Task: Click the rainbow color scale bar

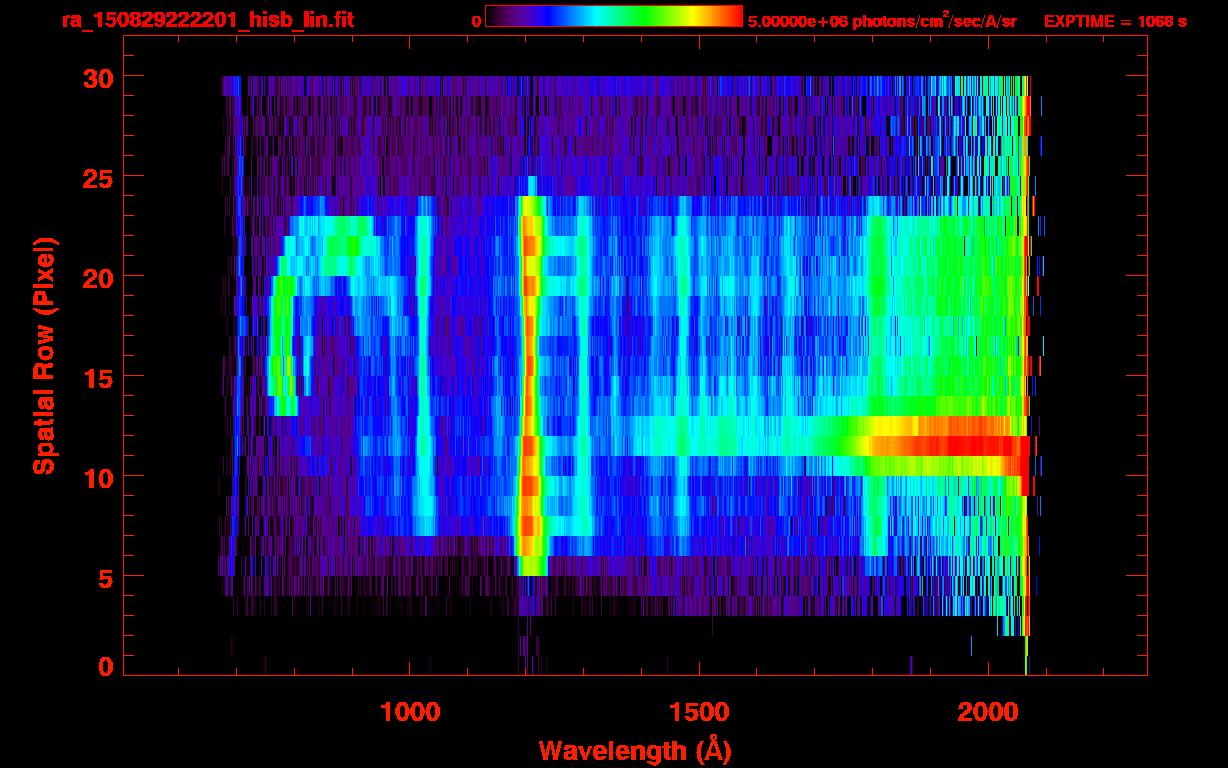Action: point(614,16)
